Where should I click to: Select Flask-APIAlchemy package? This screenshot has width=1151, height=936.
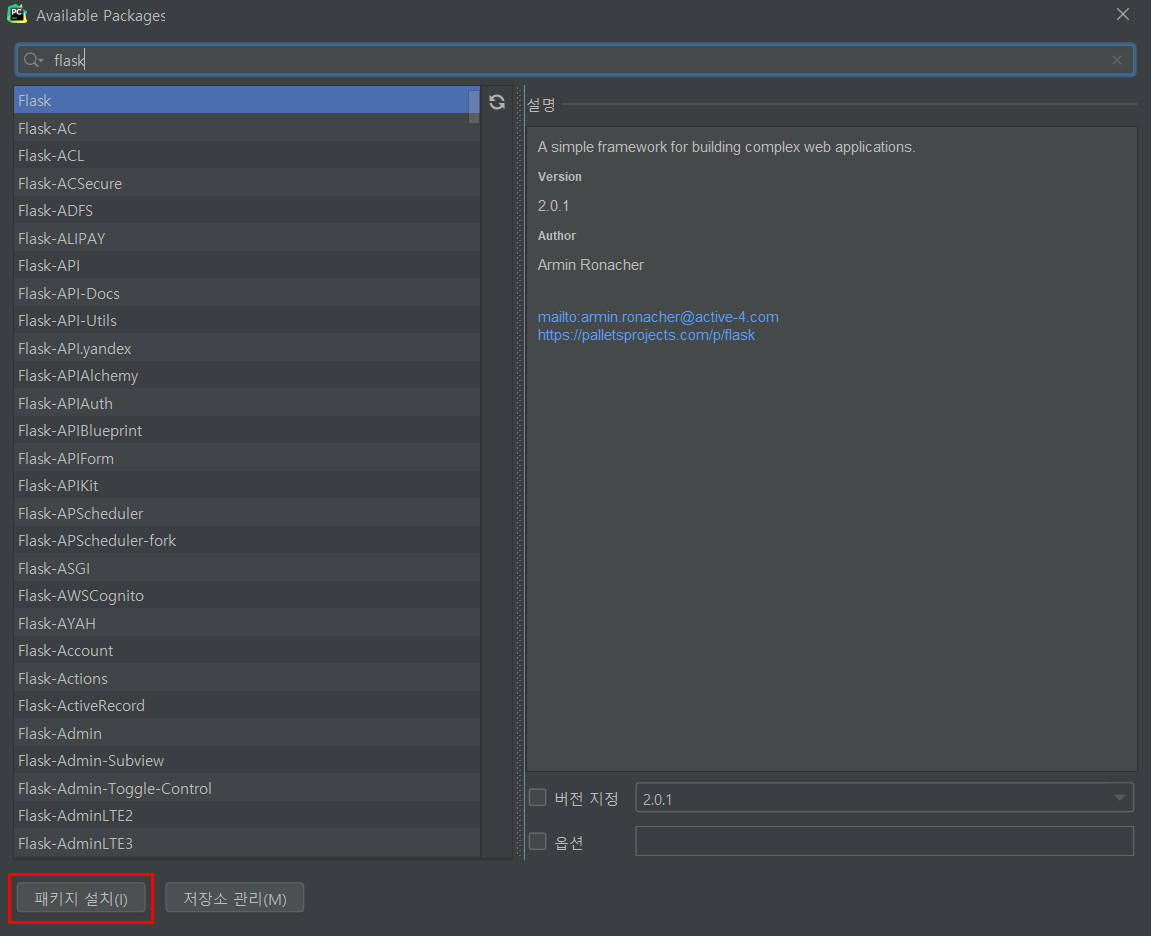click(247, 376)
